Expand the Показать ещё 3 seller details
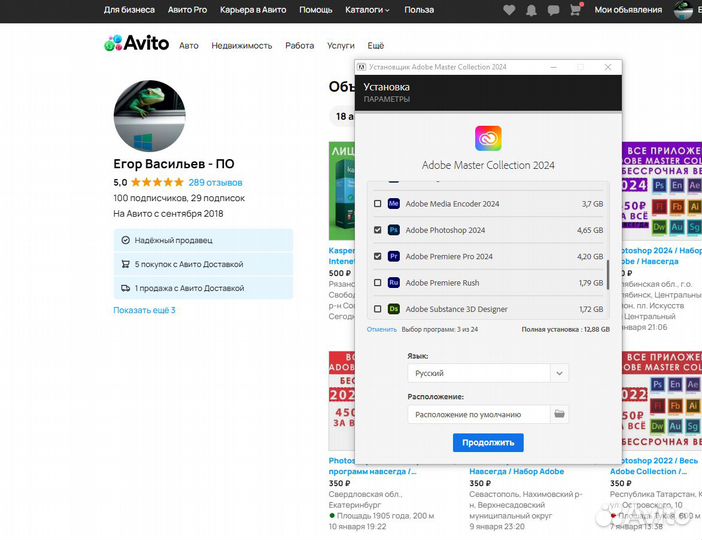 [x=144, y=310]
